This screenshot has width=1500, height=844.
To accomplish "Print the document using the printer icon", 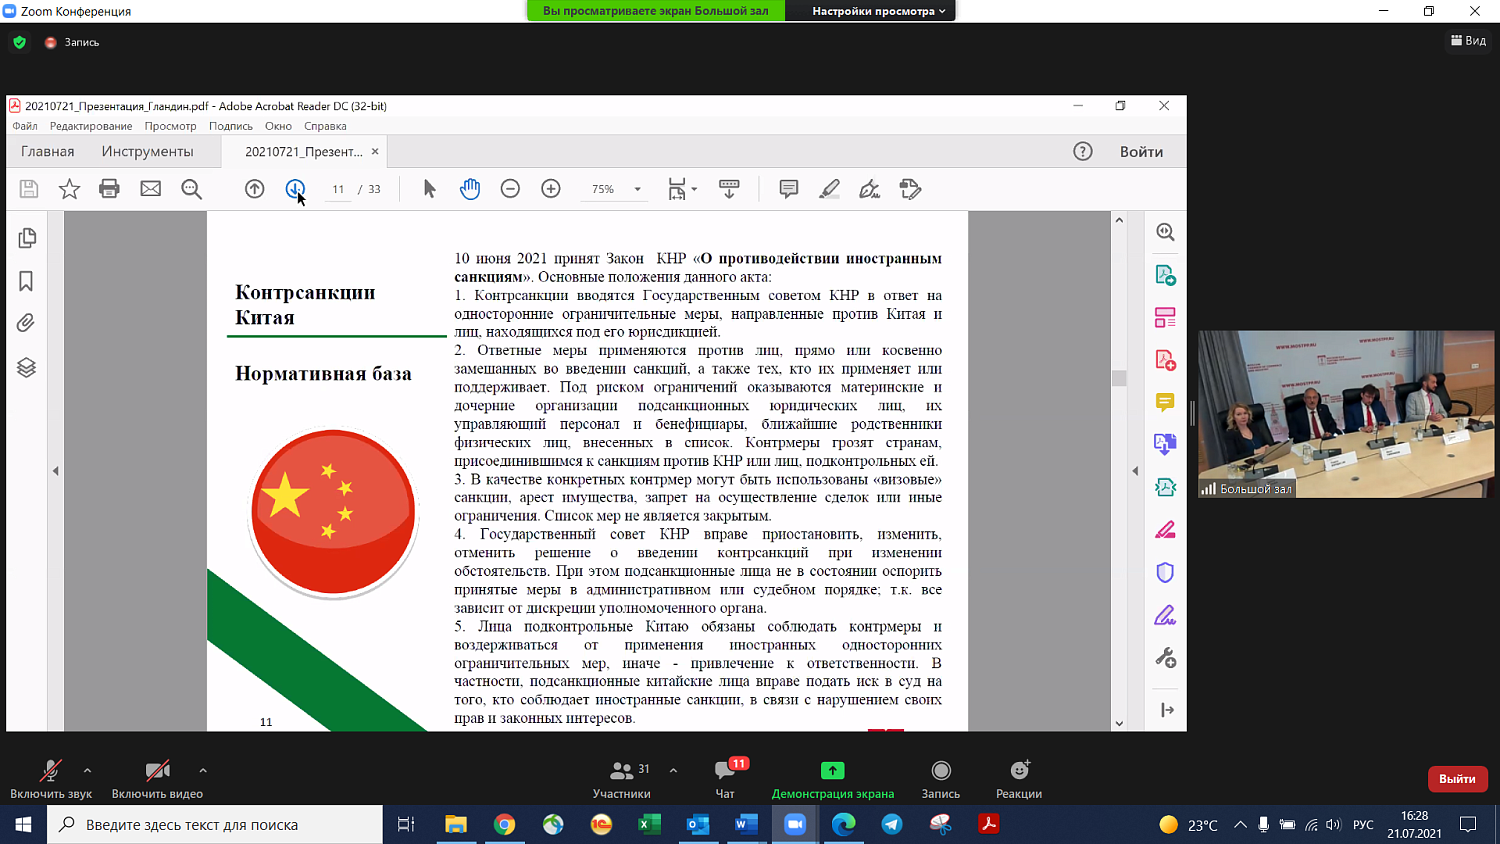I will coord(110,189).
